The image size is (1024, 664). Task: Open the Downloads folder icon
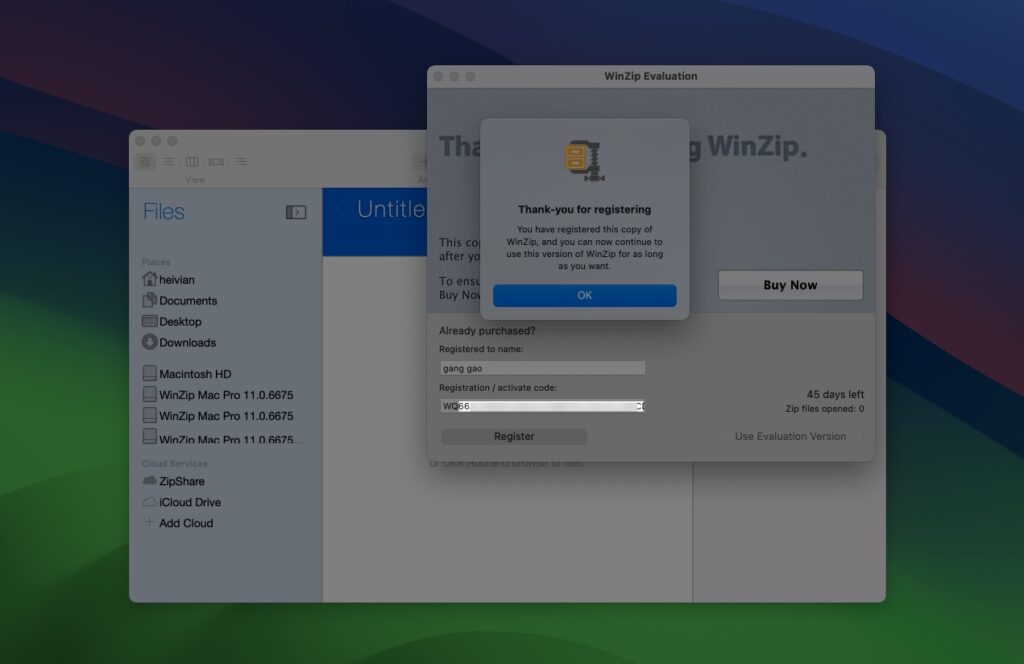tap(150, 343)
